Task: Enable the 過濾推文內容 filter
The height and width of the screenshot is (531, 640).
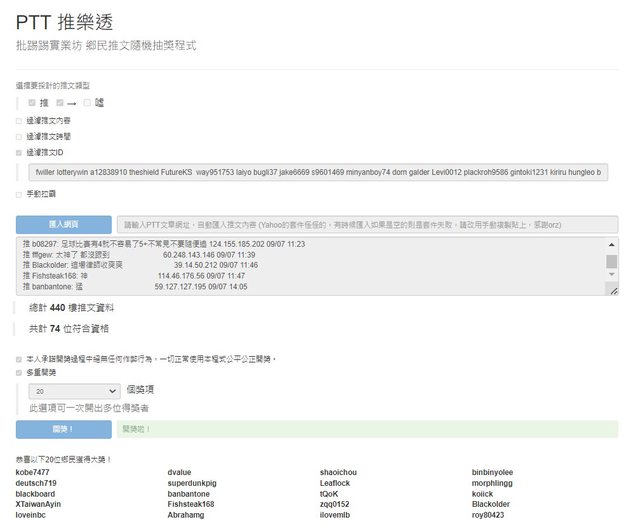Action: [18, 120]
